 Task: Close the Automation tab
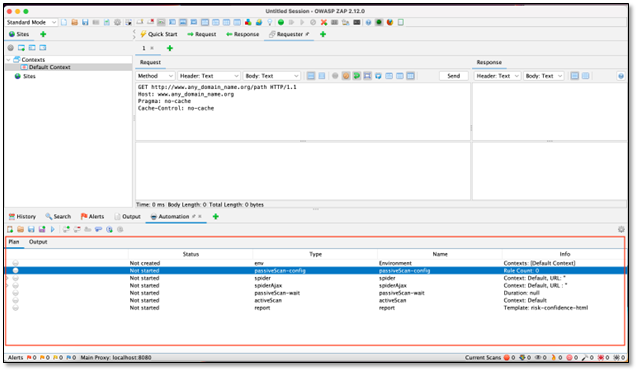[200, 217]
